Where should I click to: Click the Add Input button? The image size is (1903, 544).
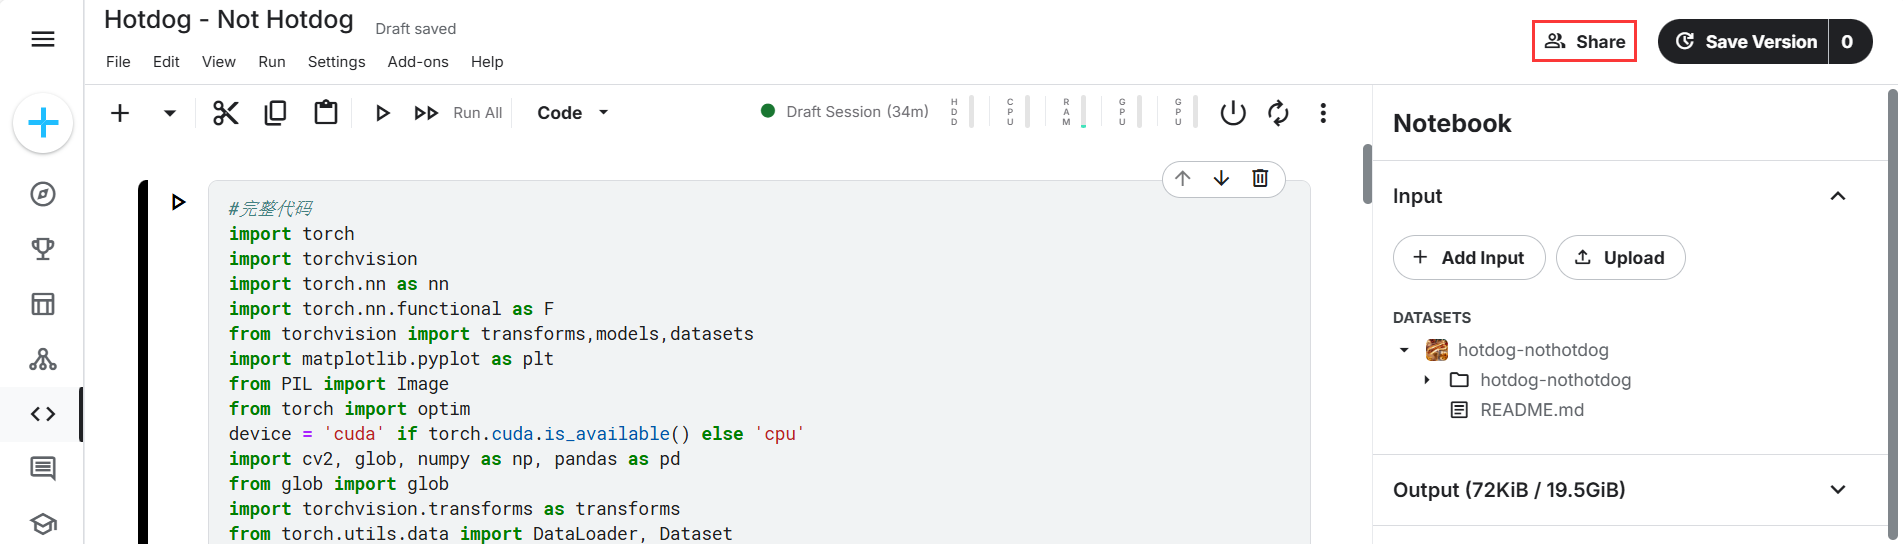[1469, 258]
